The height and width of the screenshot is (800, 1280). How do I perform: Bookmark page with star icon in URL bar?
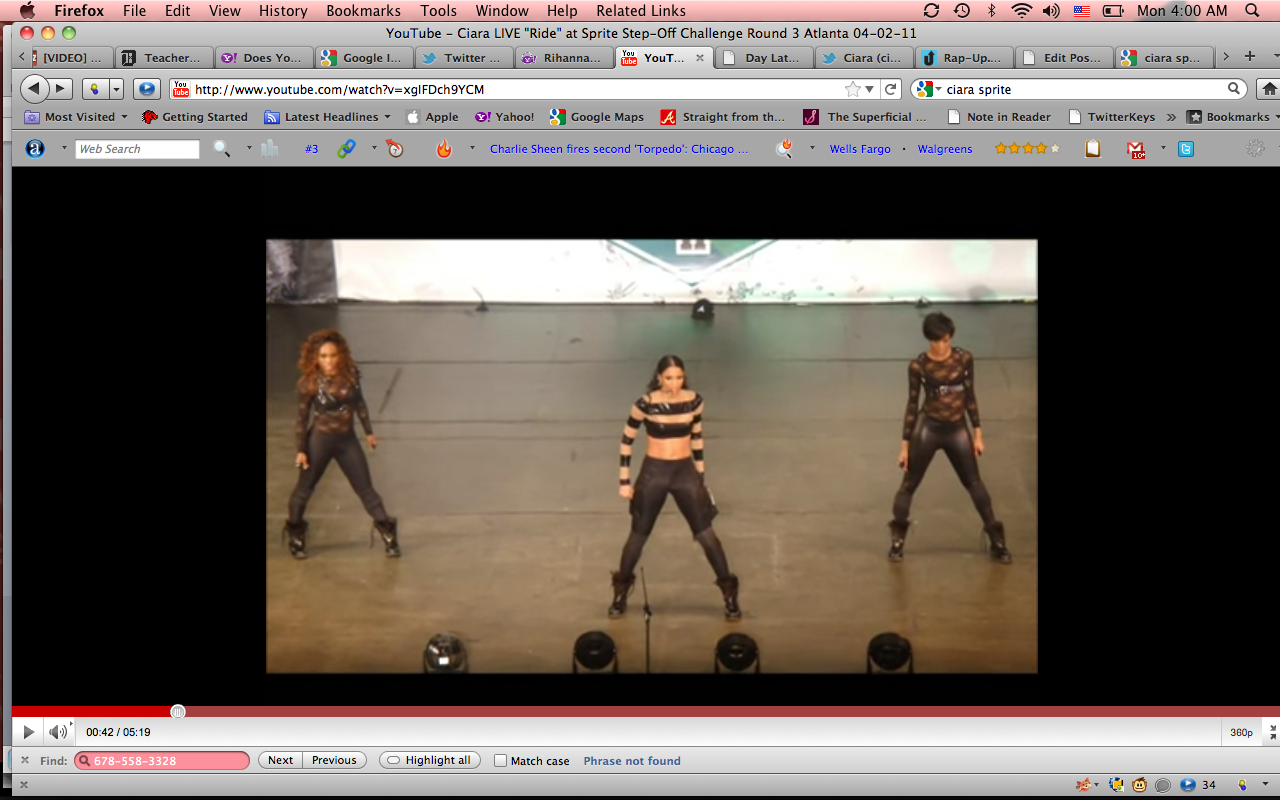click(852, 89)
